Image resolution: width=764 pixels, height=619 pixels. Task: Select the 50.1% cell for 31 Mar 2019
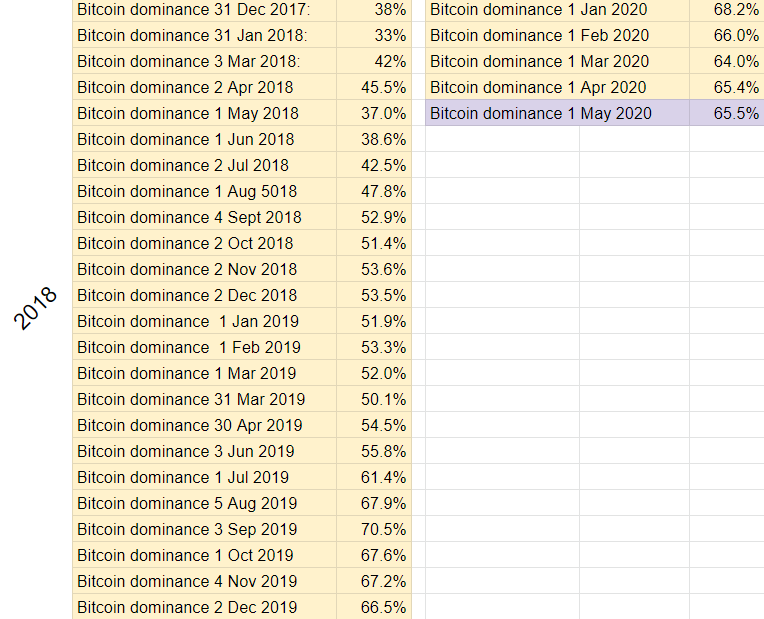tap(374, 399)
